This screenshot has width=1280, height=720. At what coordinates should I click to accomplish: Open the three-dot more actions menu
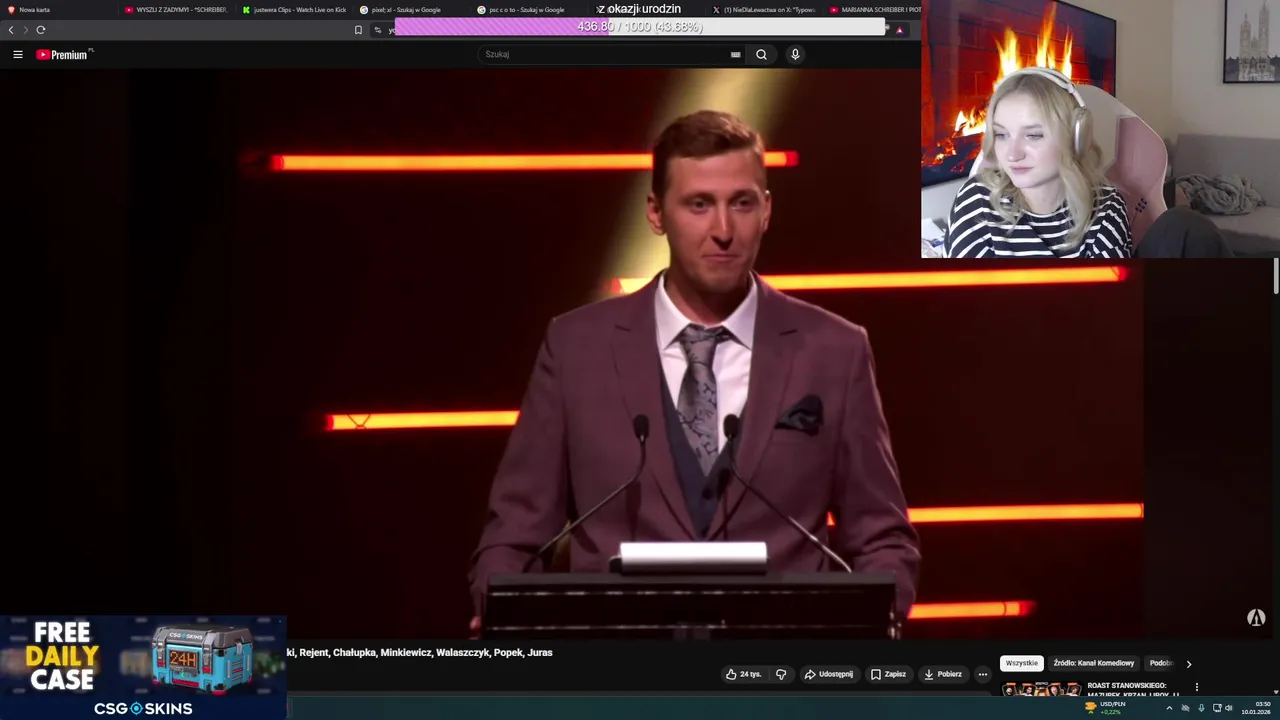(982, 674)
